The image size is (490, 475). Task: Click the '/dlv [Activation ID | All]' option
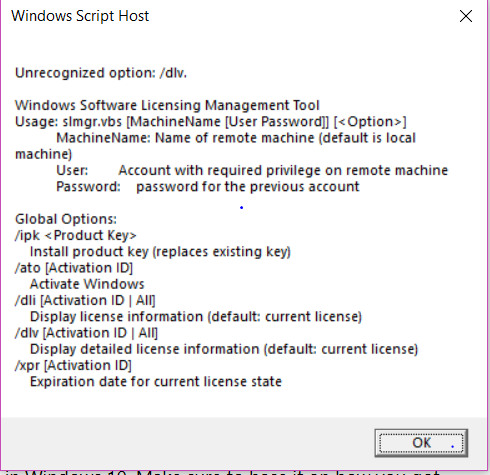[x=86, y=333]
